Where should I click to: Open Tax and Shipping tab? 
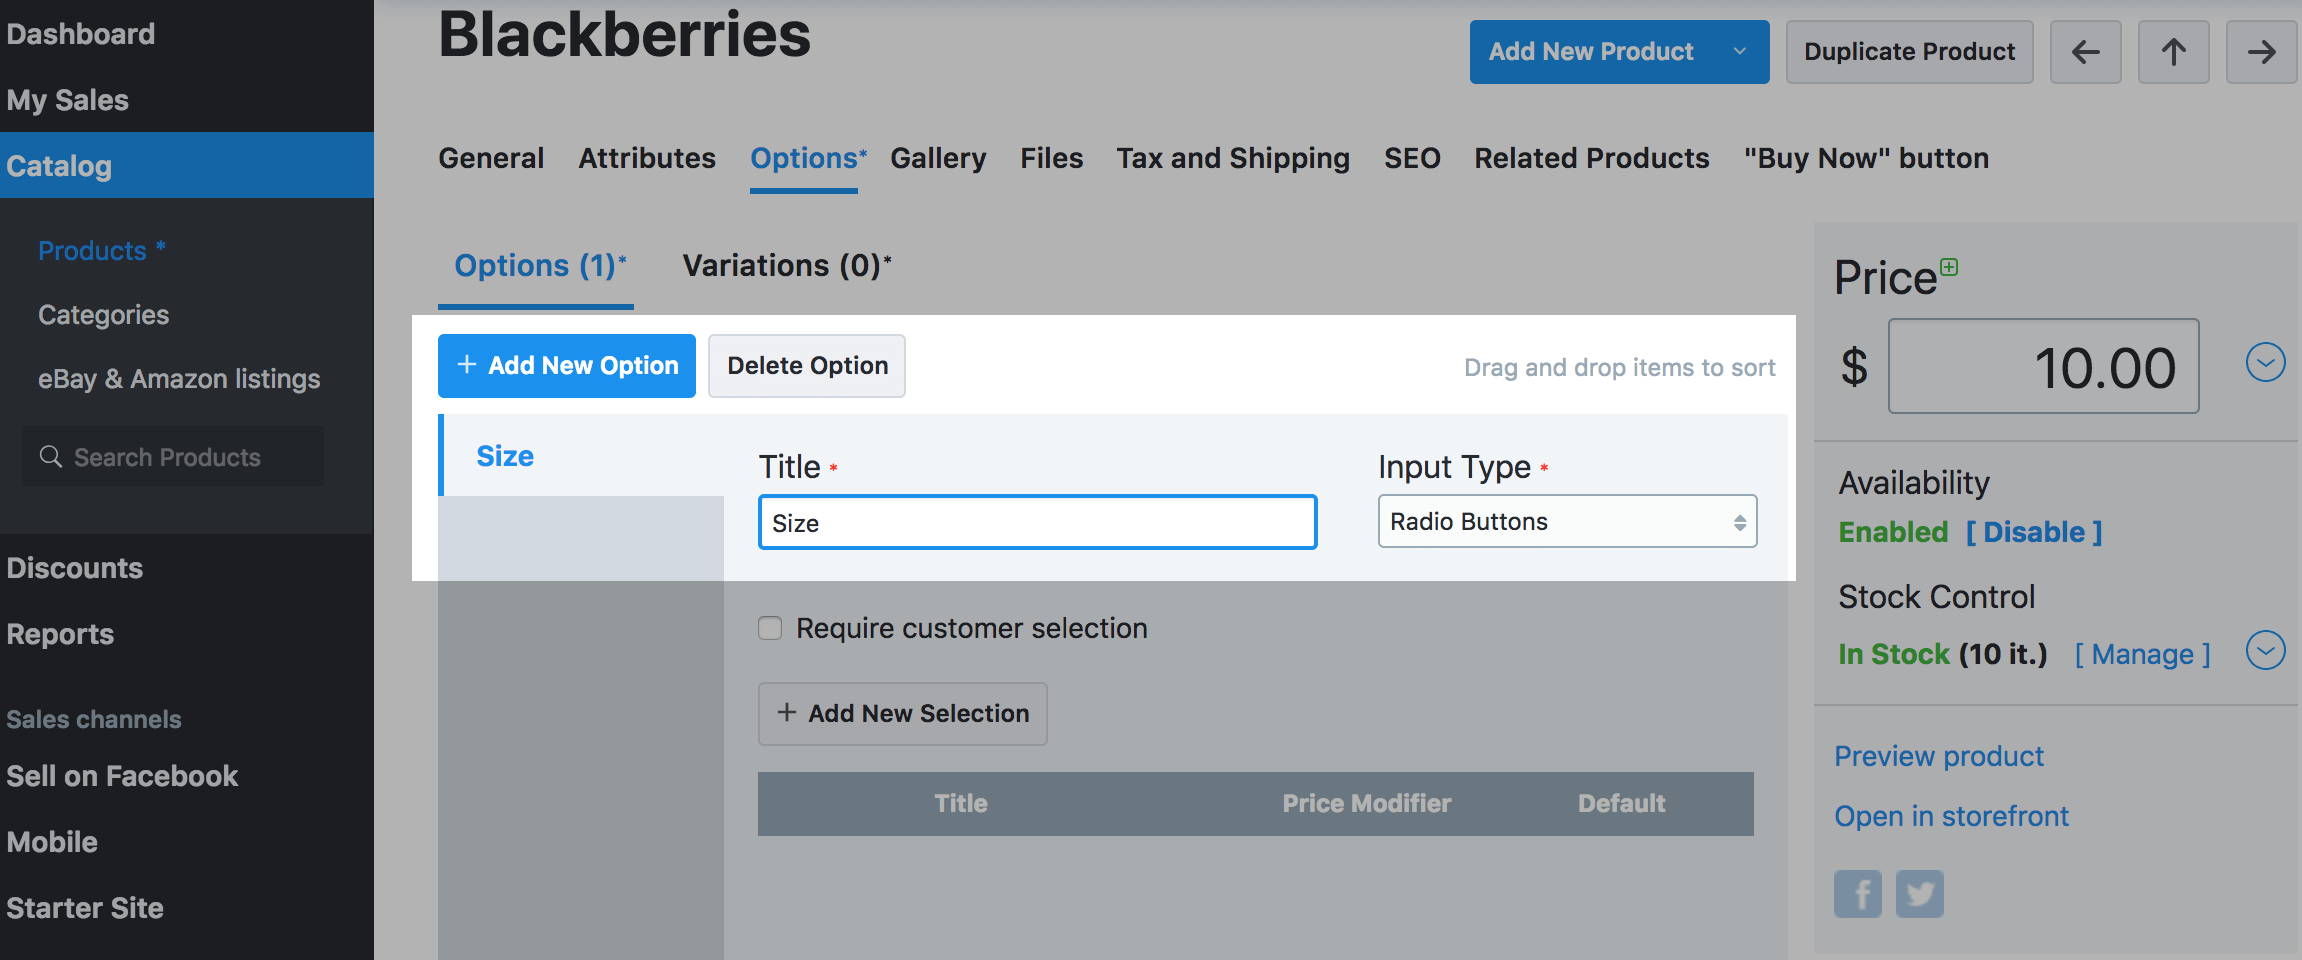1233,158
